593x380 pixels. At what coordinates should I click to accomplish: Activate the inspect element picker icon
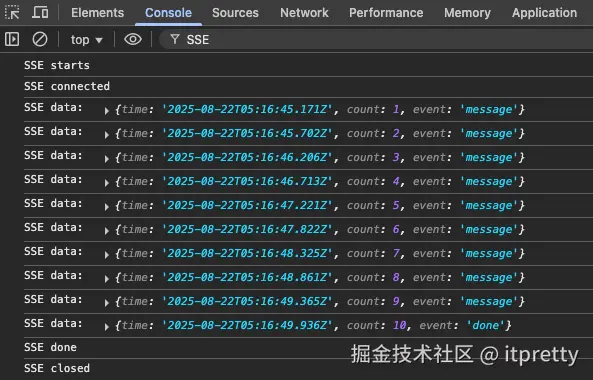[12, 12]
